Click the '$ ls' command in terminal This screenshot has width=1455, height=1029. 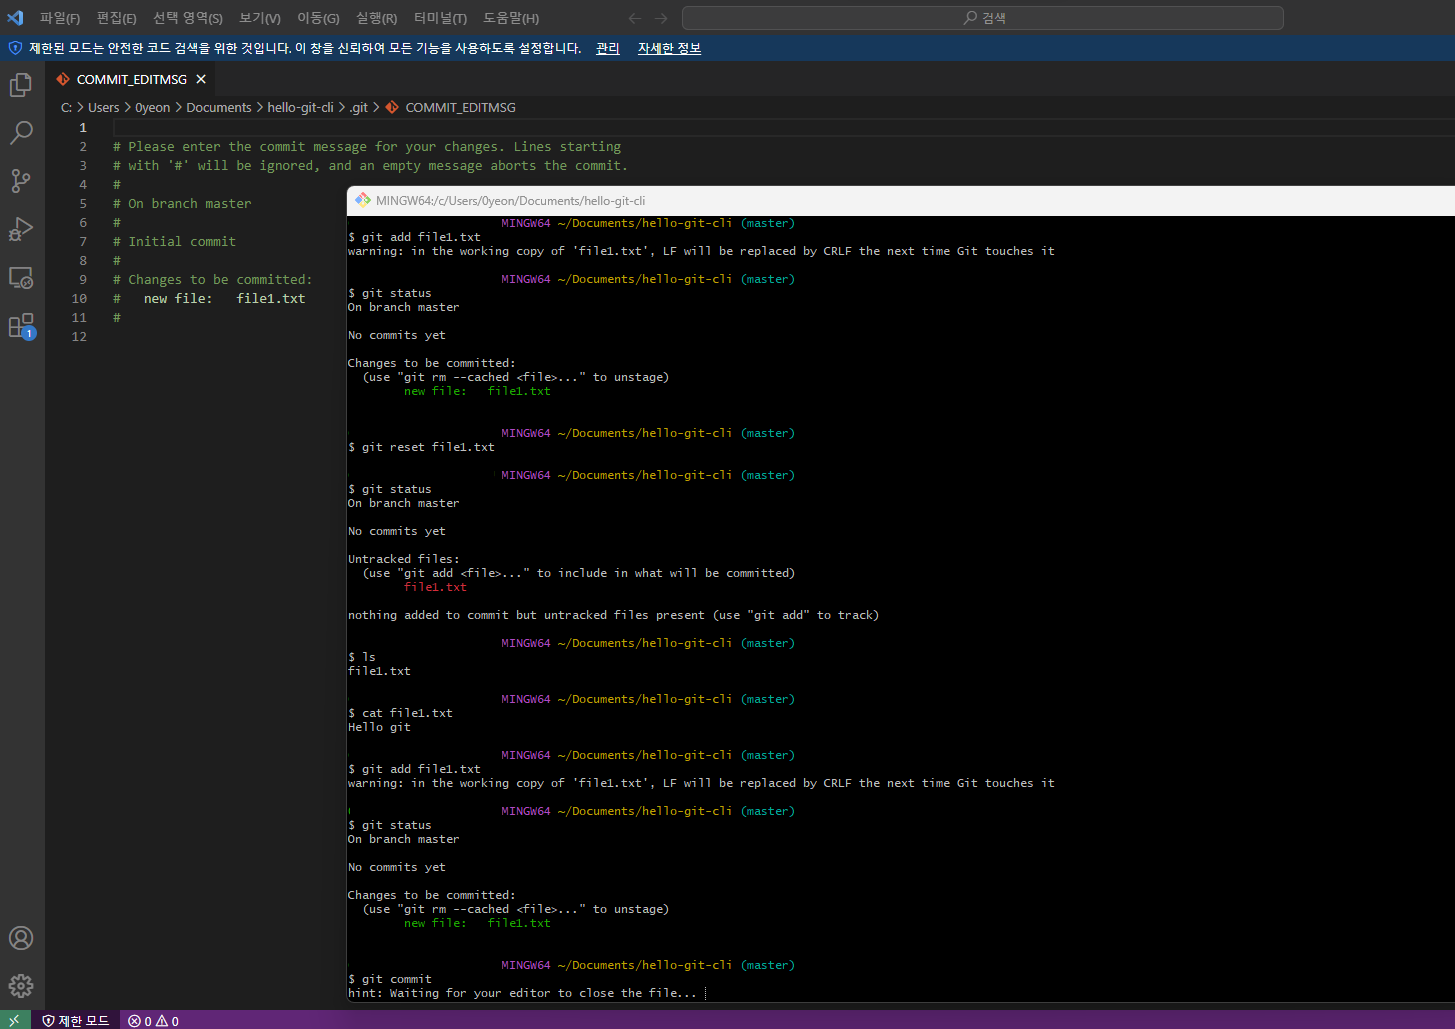point(362,657)
